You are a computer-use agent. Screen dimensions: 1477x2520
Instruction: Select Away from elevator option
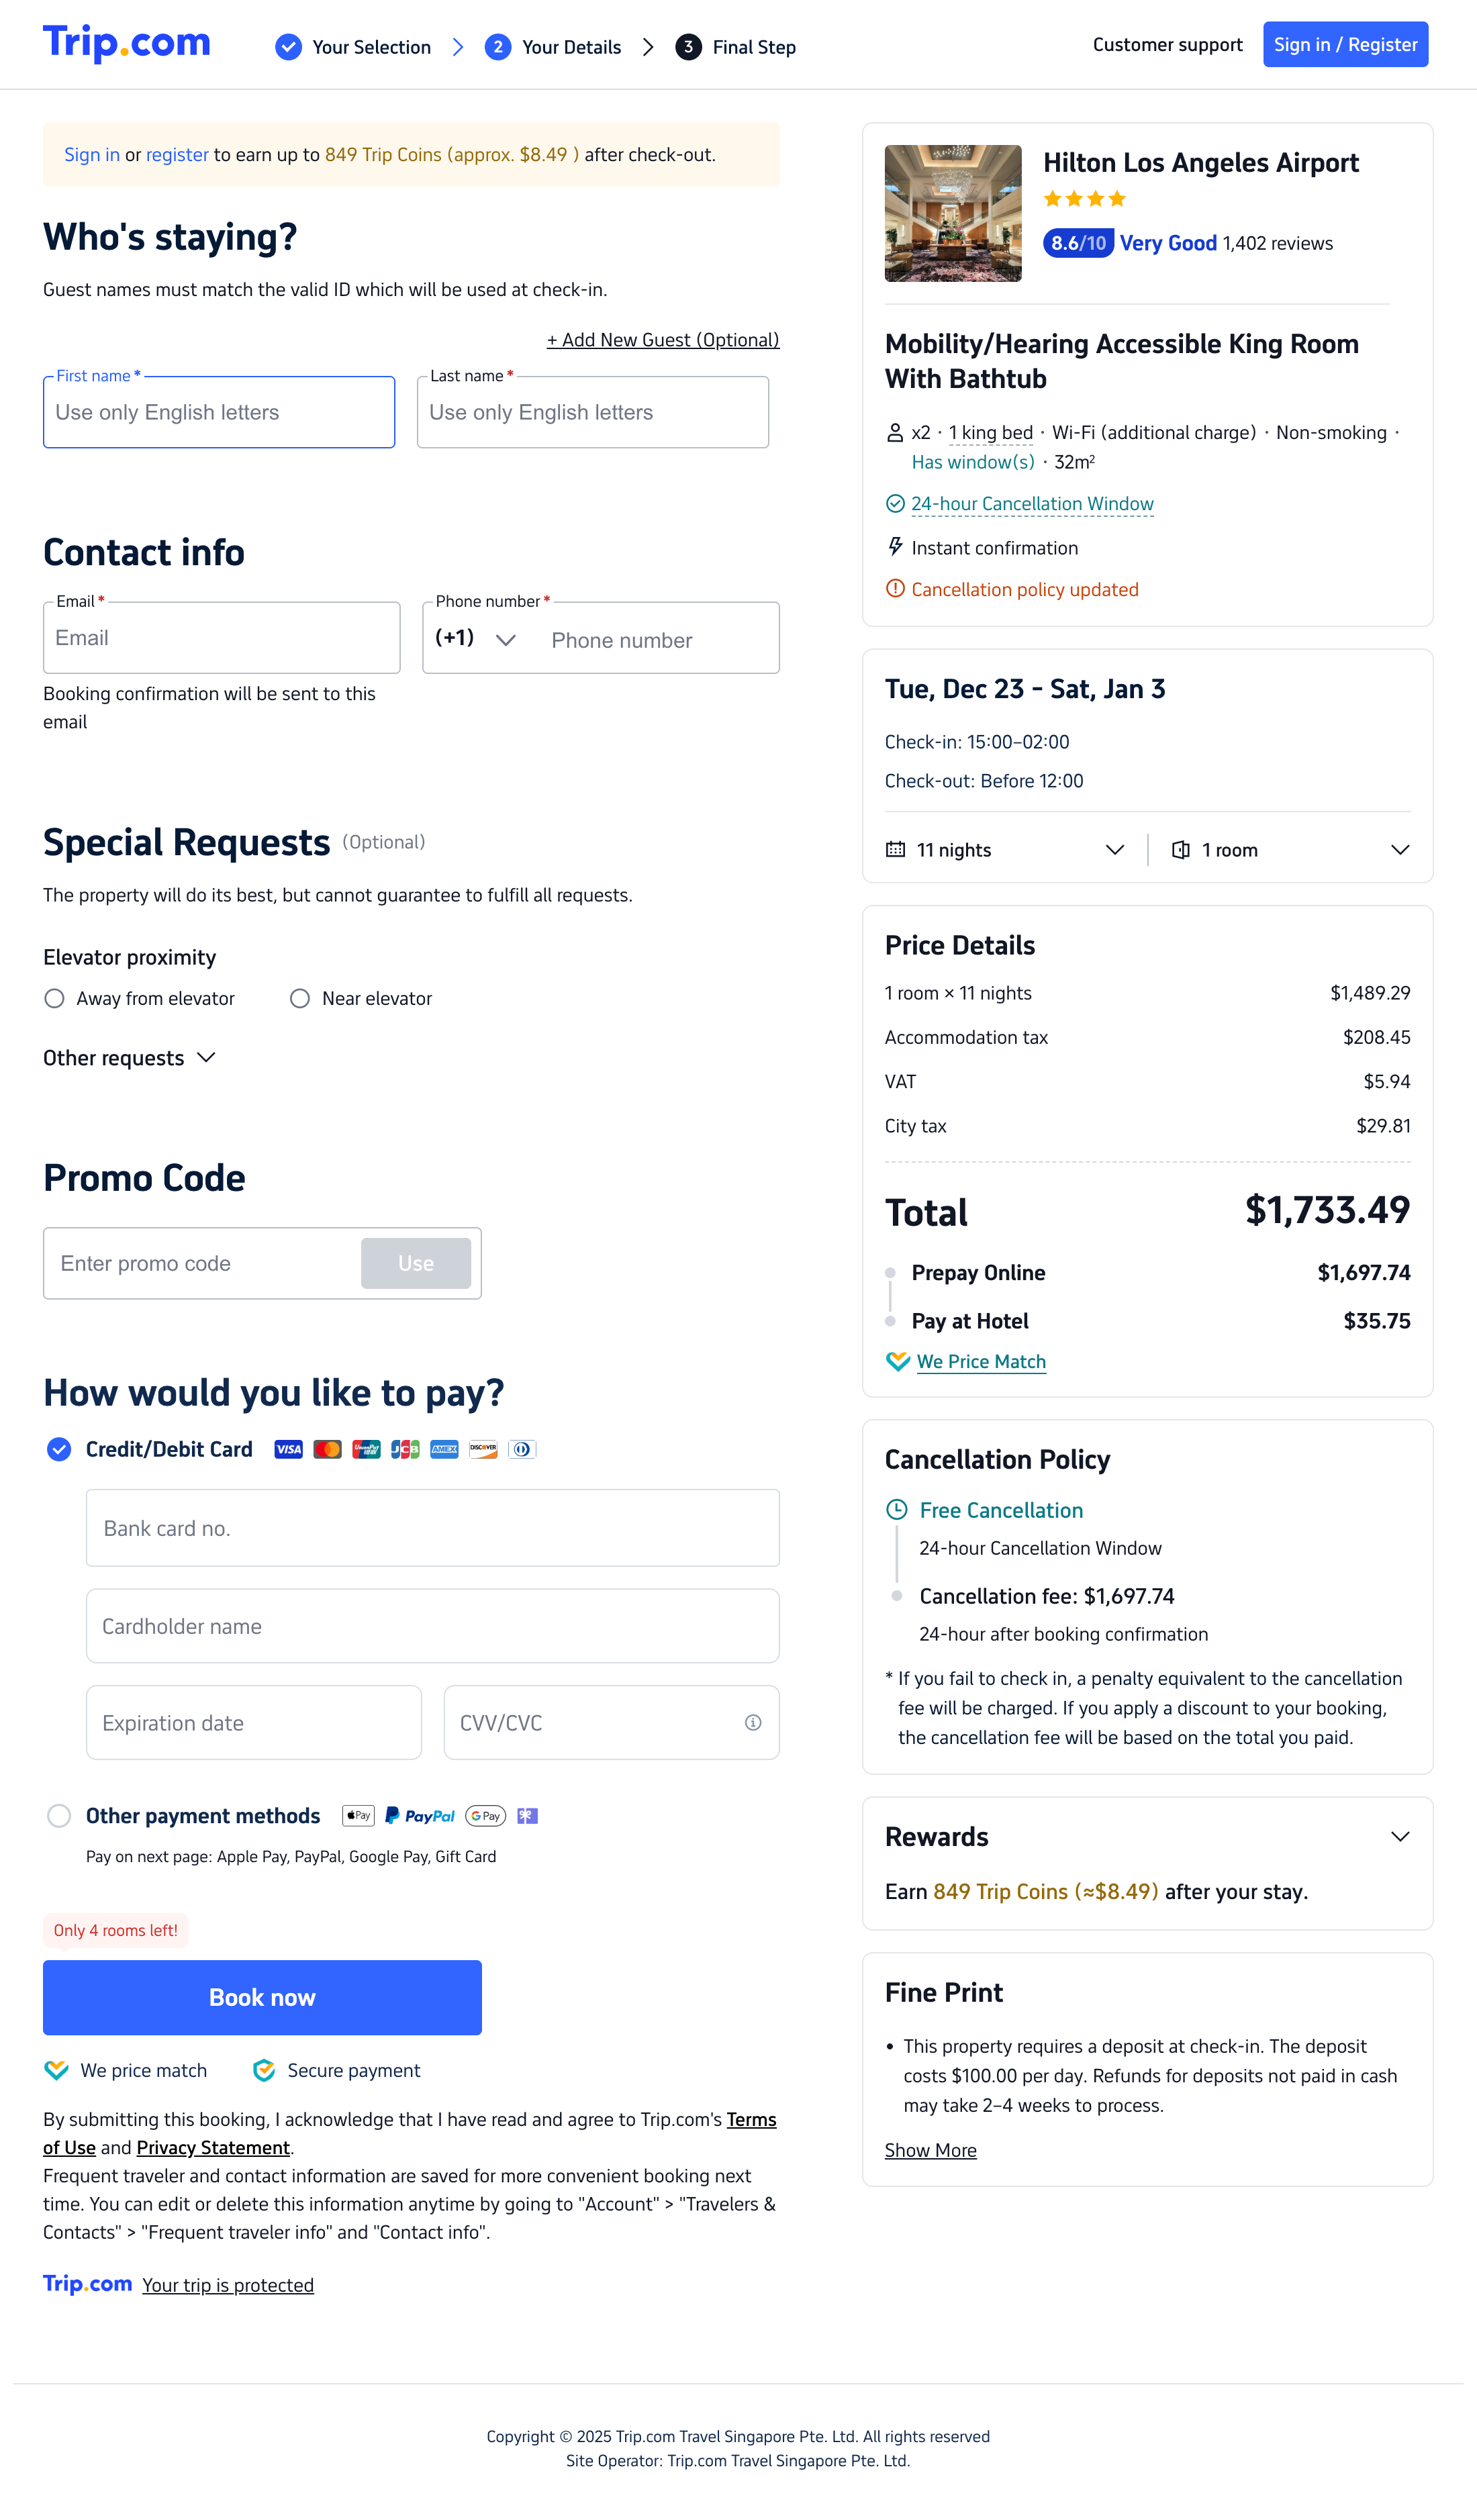click(55, 999)
